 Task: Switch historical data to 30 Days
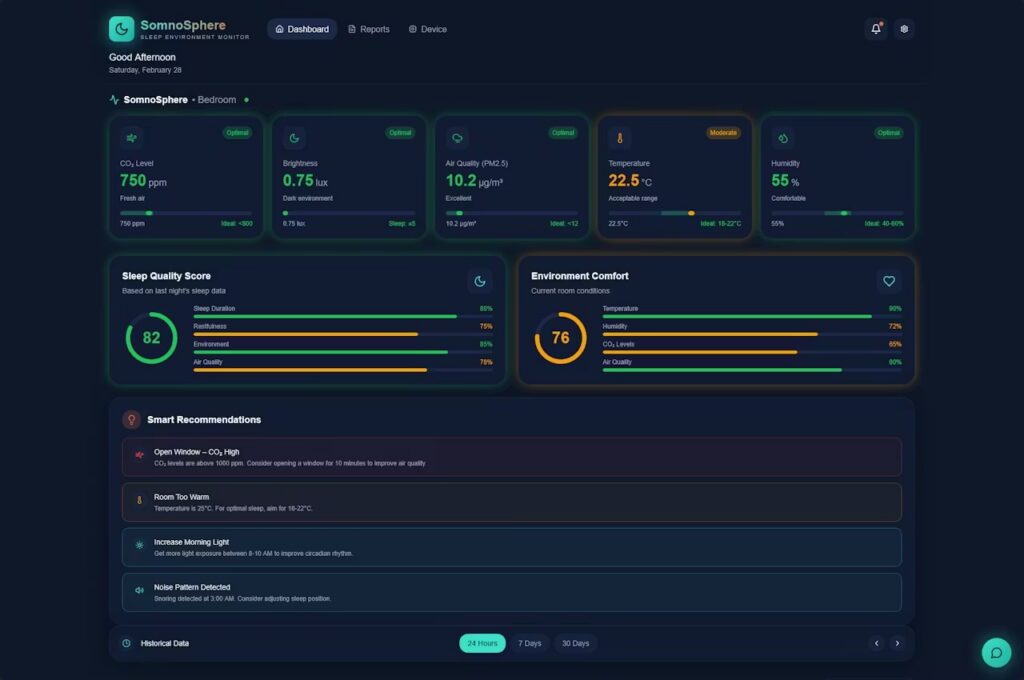pyautogui.click(x=575, y=643)
